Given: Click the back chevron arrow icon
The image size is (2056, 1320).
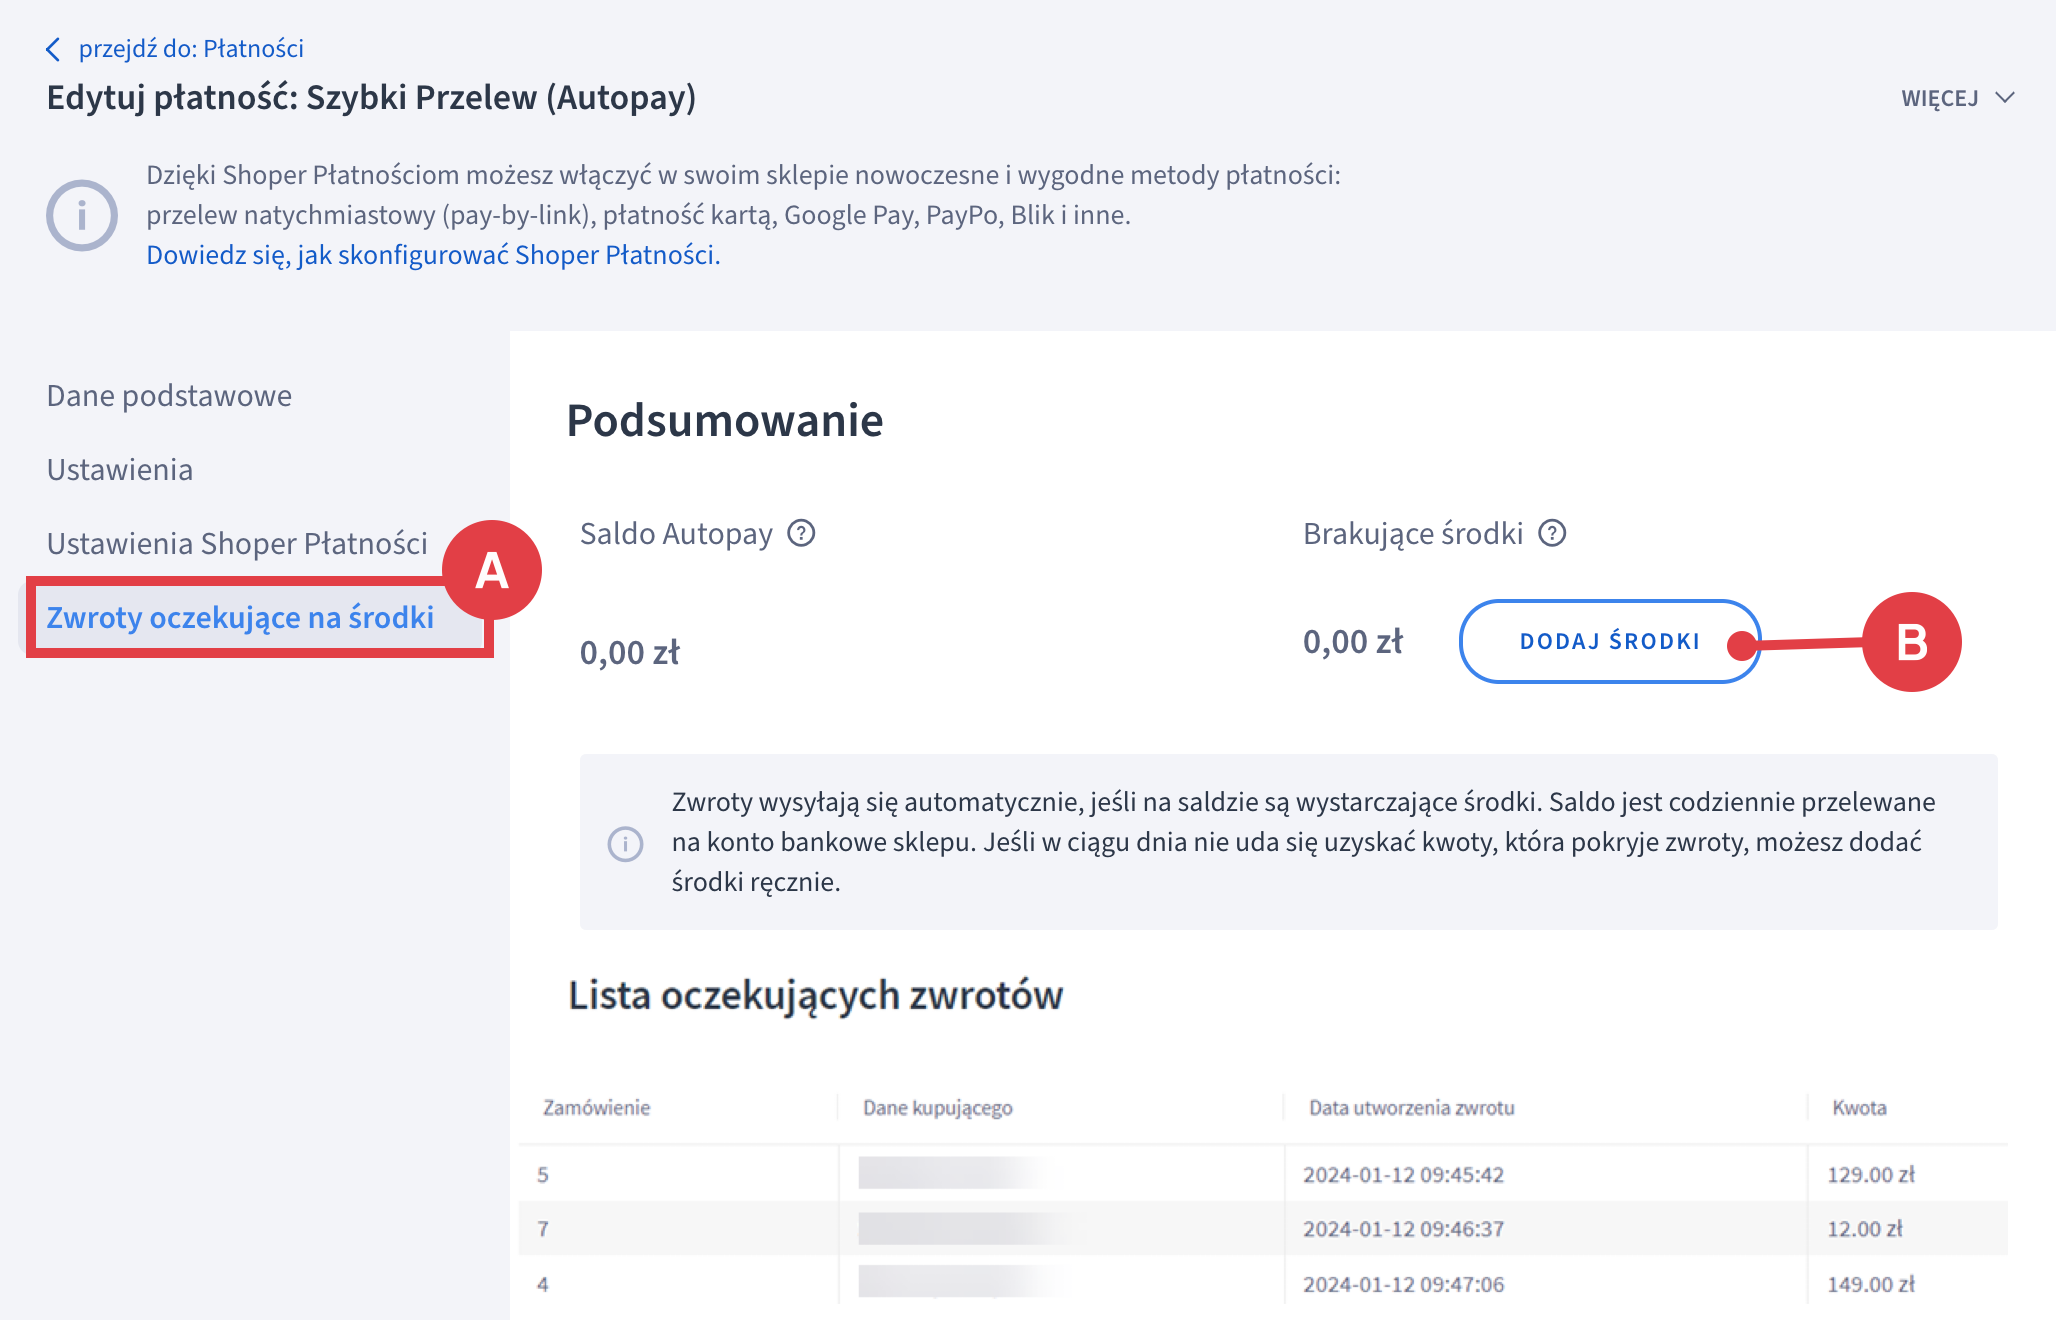Looking at the screenshot, I should [x=53, y=49].
